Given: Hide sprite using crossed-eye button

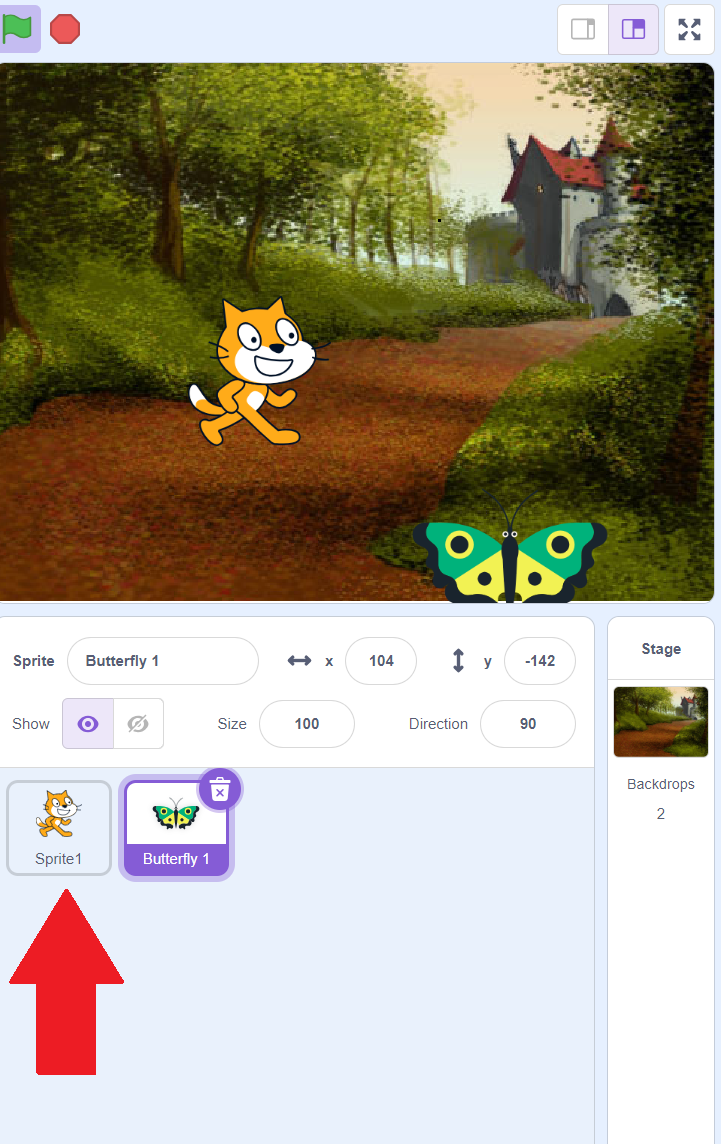Looking at the screenshot, I should pyautogui.click(x=138, y=724).
